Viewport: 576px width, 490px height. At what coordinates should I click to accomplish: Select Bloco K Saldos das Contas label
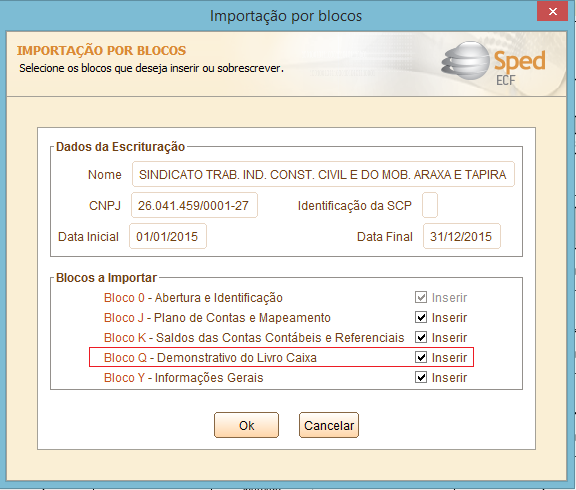tap(254, 338)
